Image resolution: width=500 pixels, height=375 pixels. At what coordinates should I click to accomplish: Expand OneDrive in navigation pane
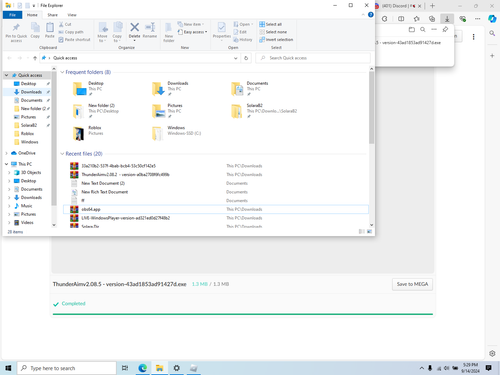[6, 153]
